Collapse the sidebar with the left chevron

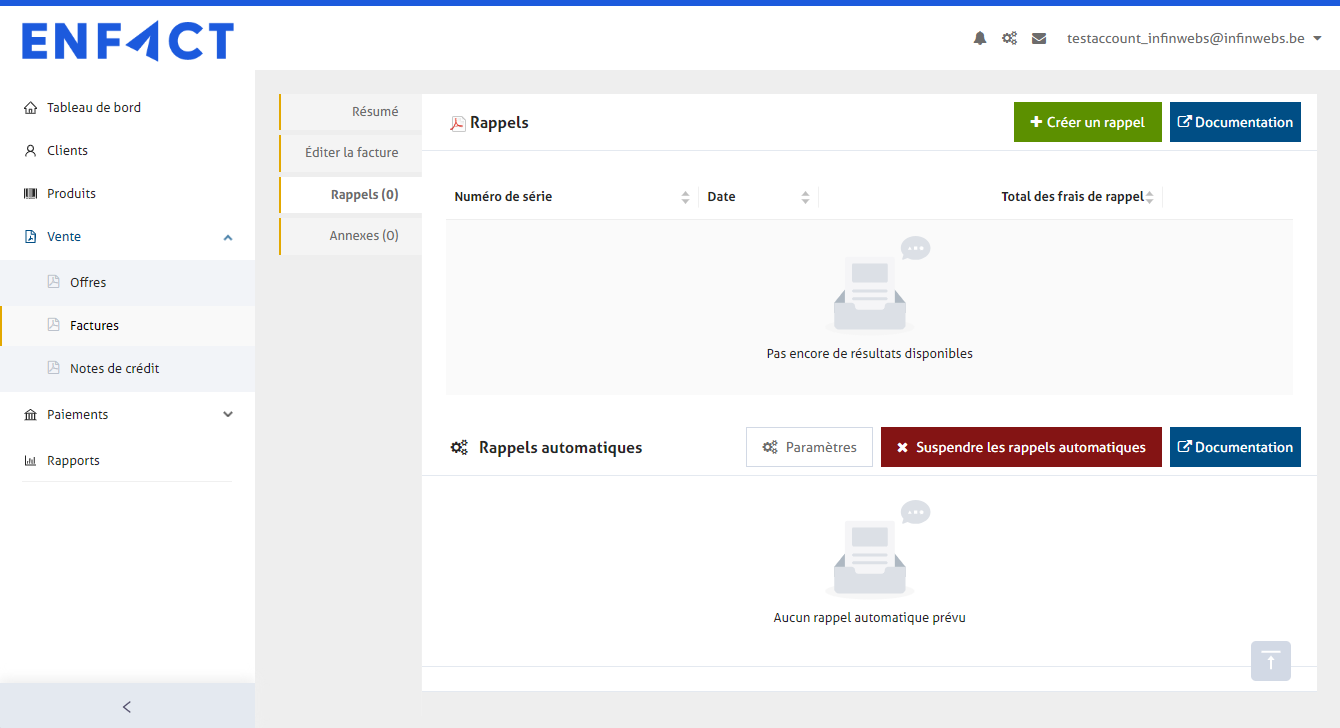[127, 707]
